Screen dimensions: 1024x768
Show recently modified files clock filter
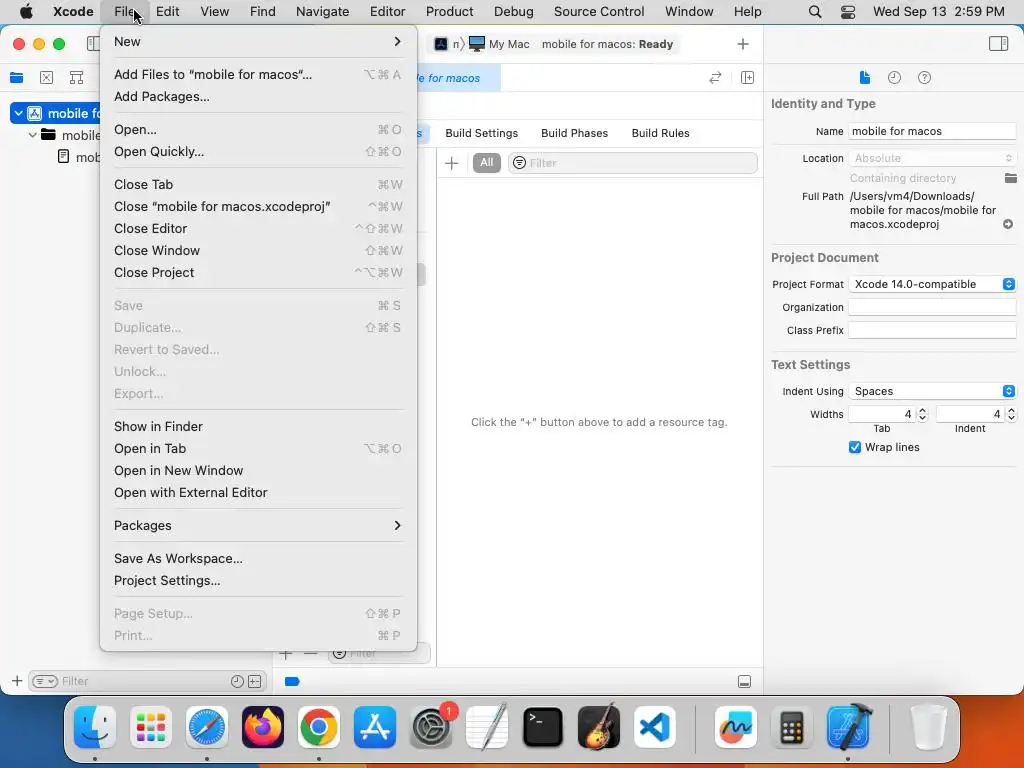click(237, 681)
